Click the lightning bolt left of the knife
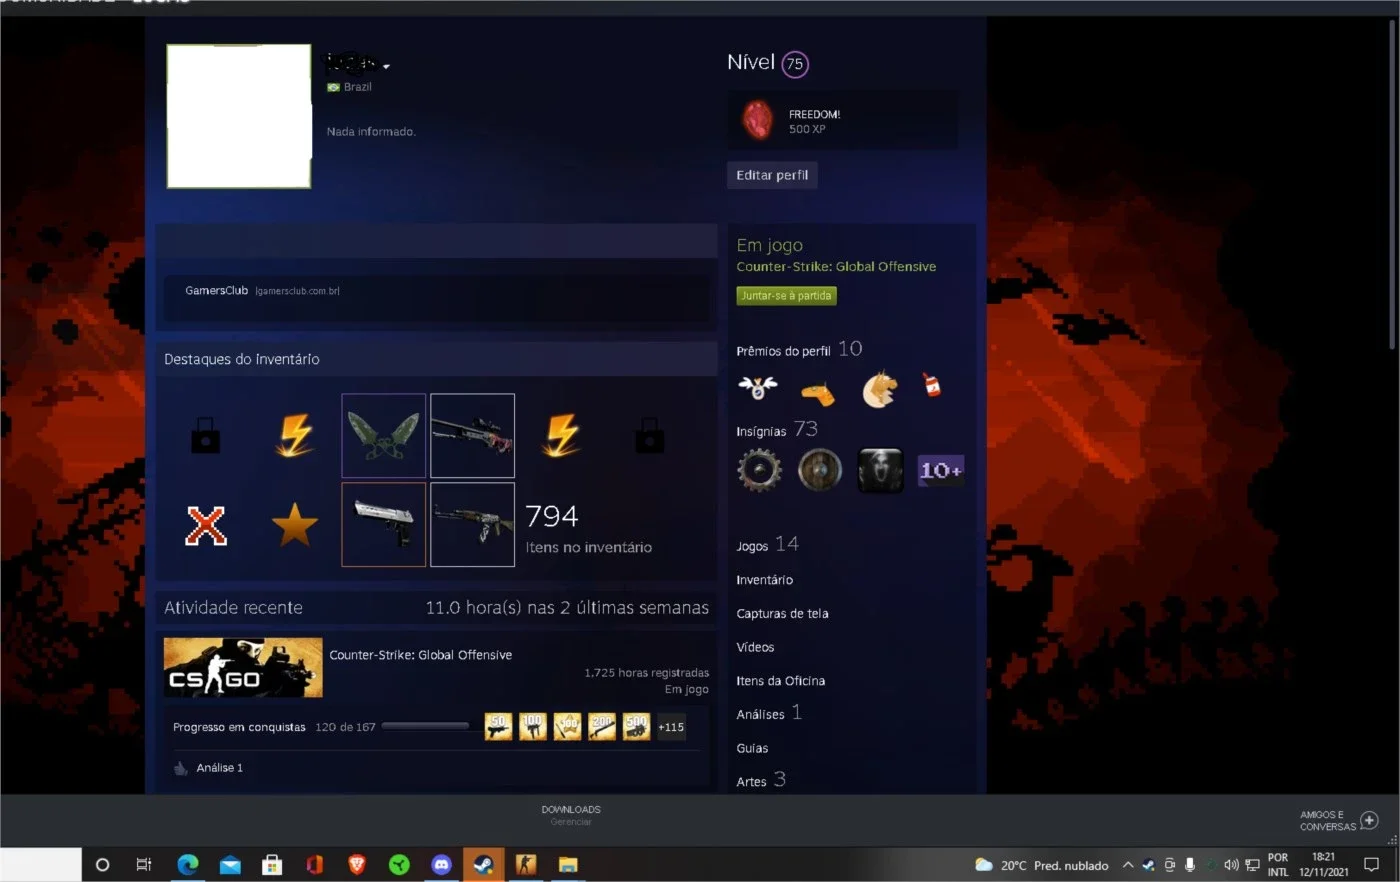Viewport: 1400px width, 882px height. (x=295, y=435)
